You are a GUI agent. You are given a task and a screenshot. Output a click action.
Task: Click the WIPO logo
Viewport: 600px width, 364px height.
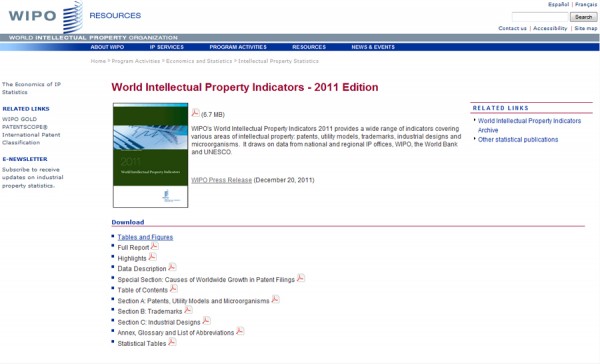pyautogui.click(x=46, y=16)
